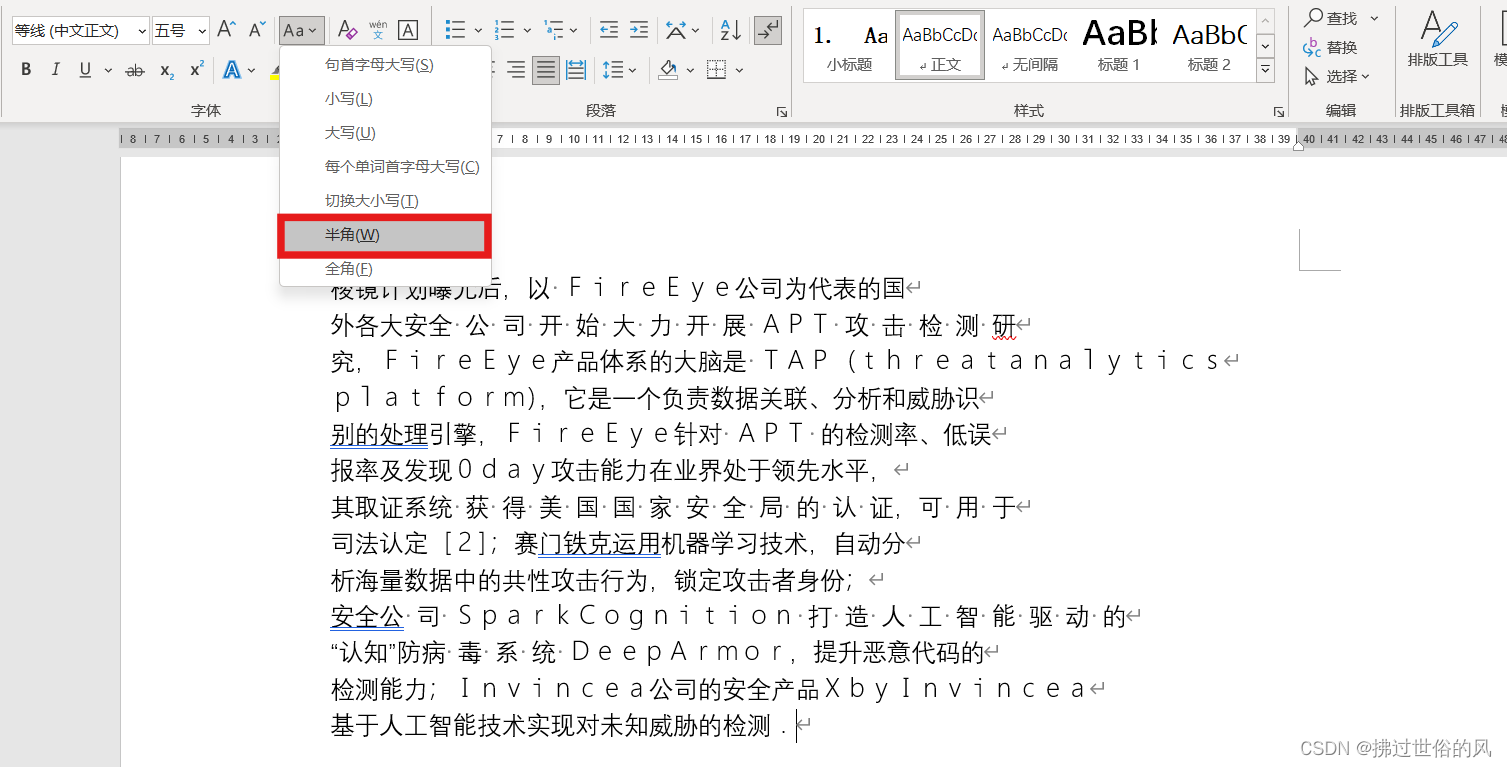
Task: Choose 半角(W) half-width option
Action: [x=385, y=235]
